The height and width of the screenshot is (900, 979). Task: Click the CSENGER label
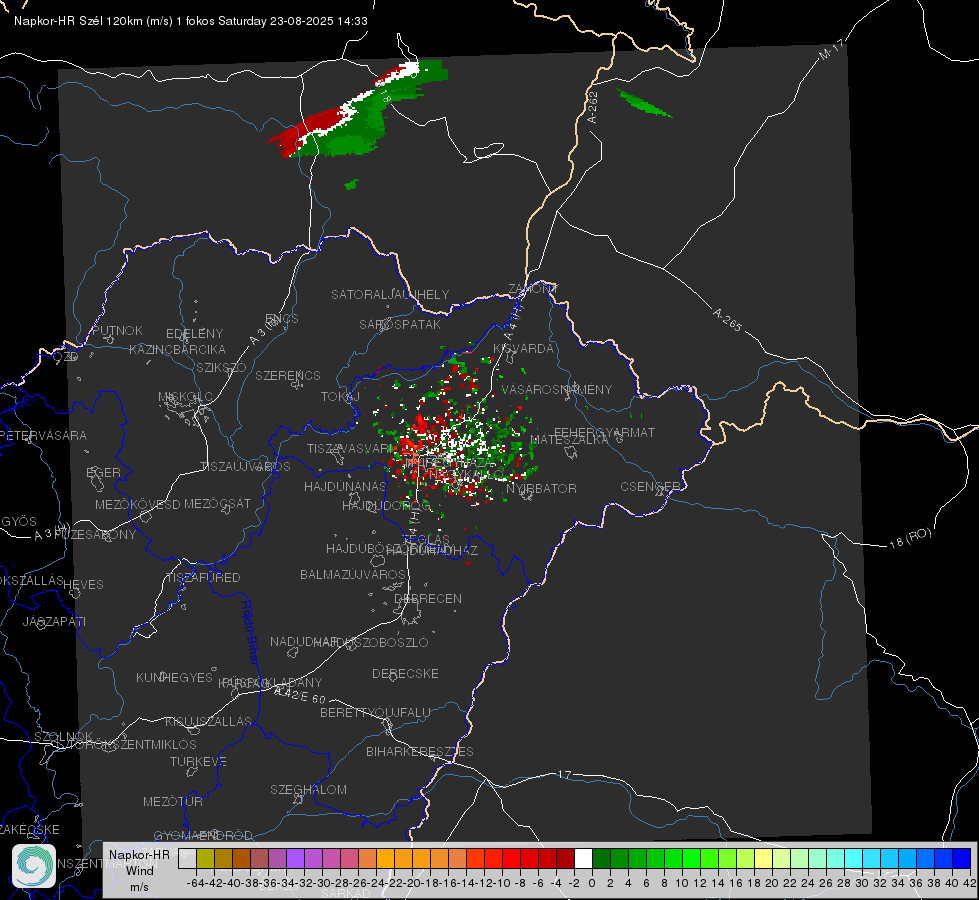pos(650,487)
